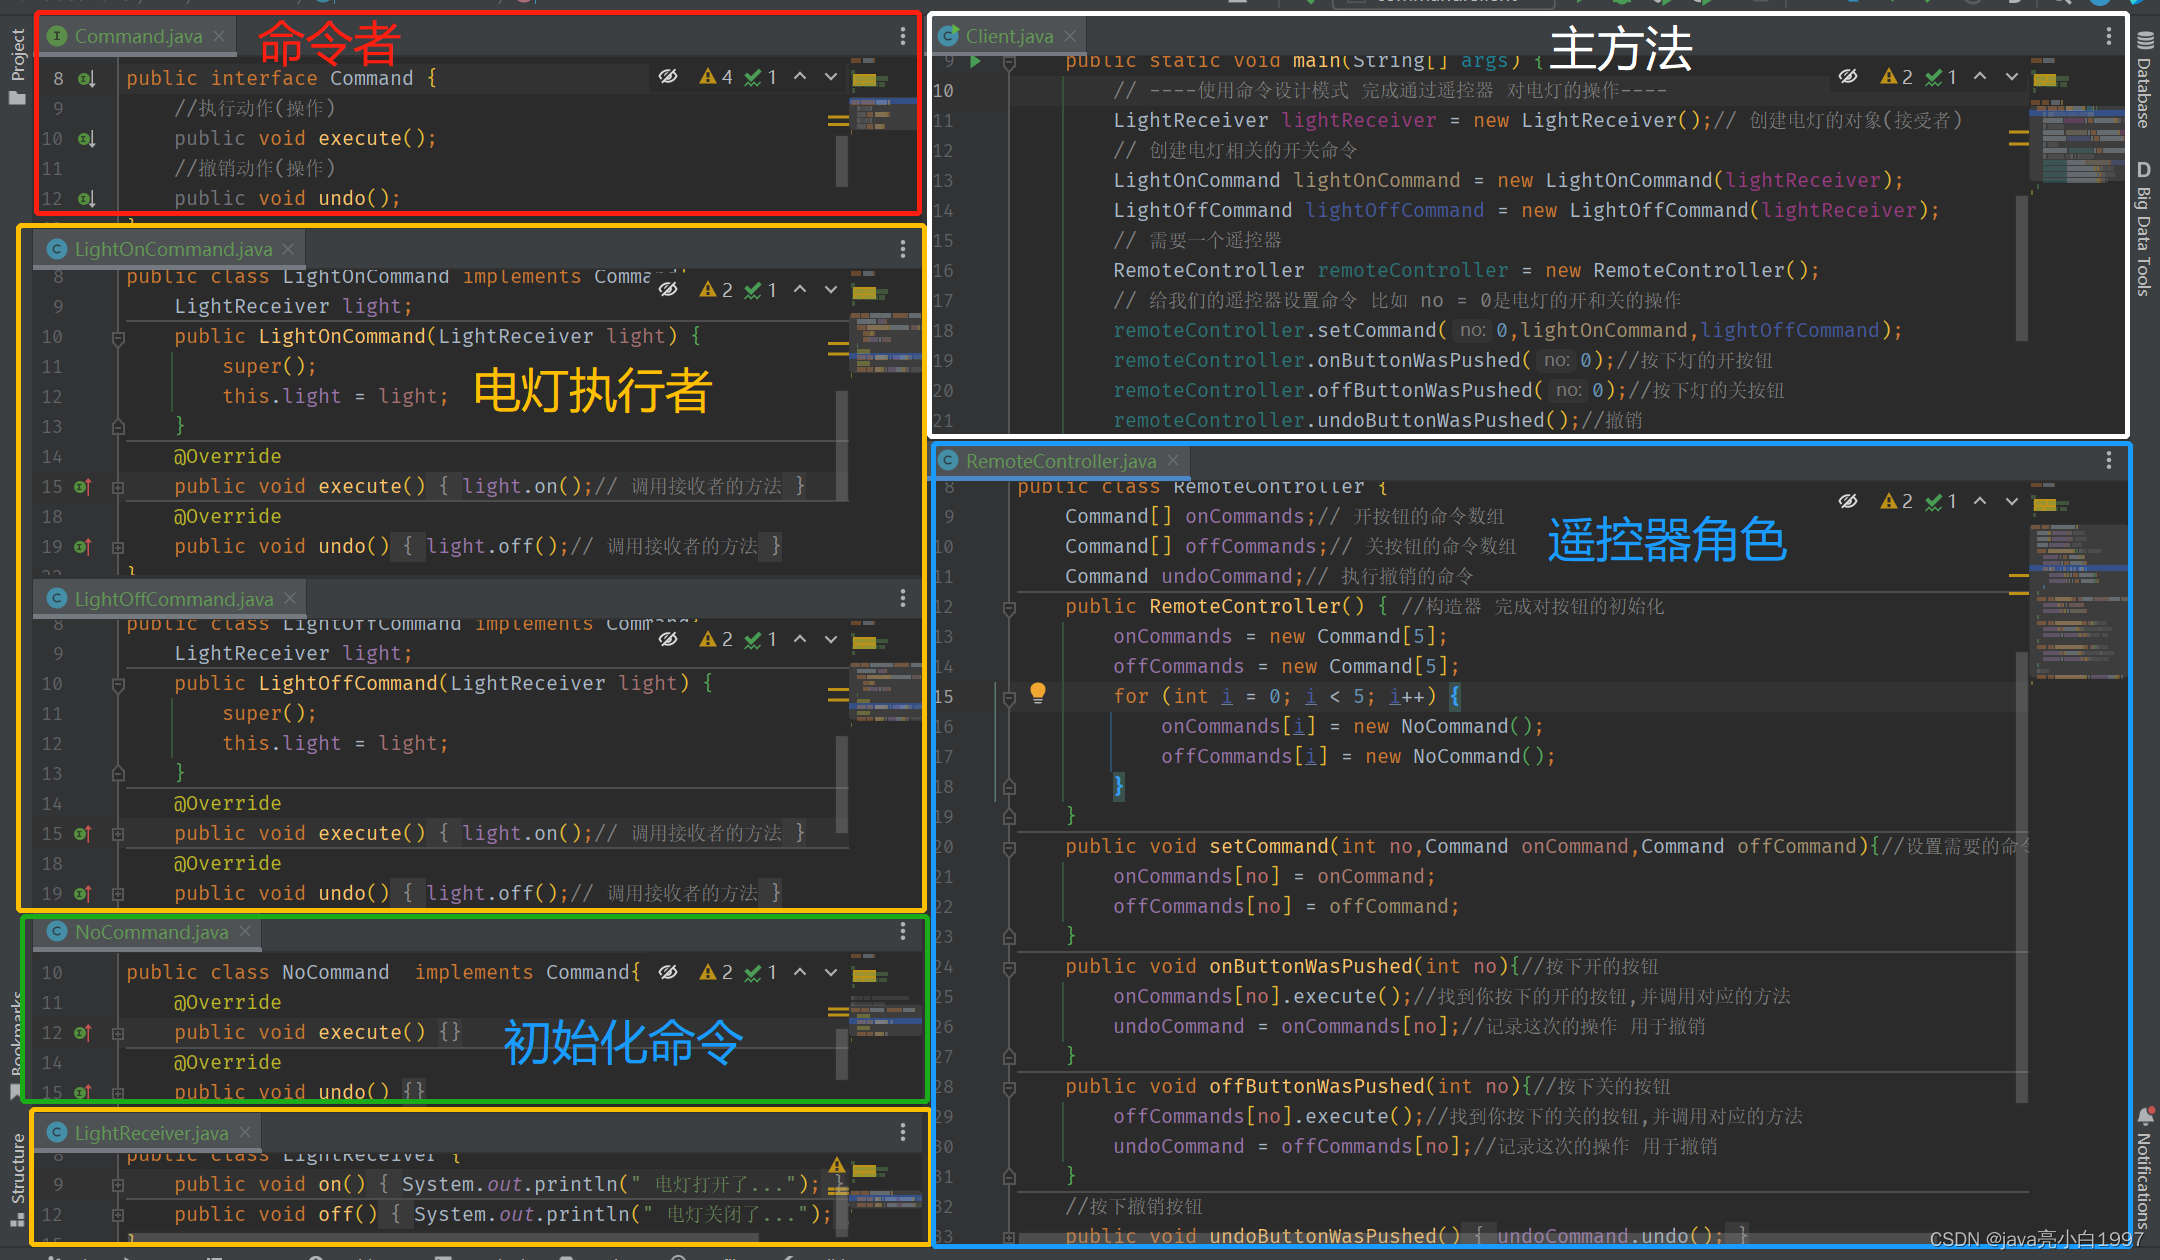Open tab options menu for NoCommand.java pane
Screen dimensions: 2160x1260
point(903,932)
